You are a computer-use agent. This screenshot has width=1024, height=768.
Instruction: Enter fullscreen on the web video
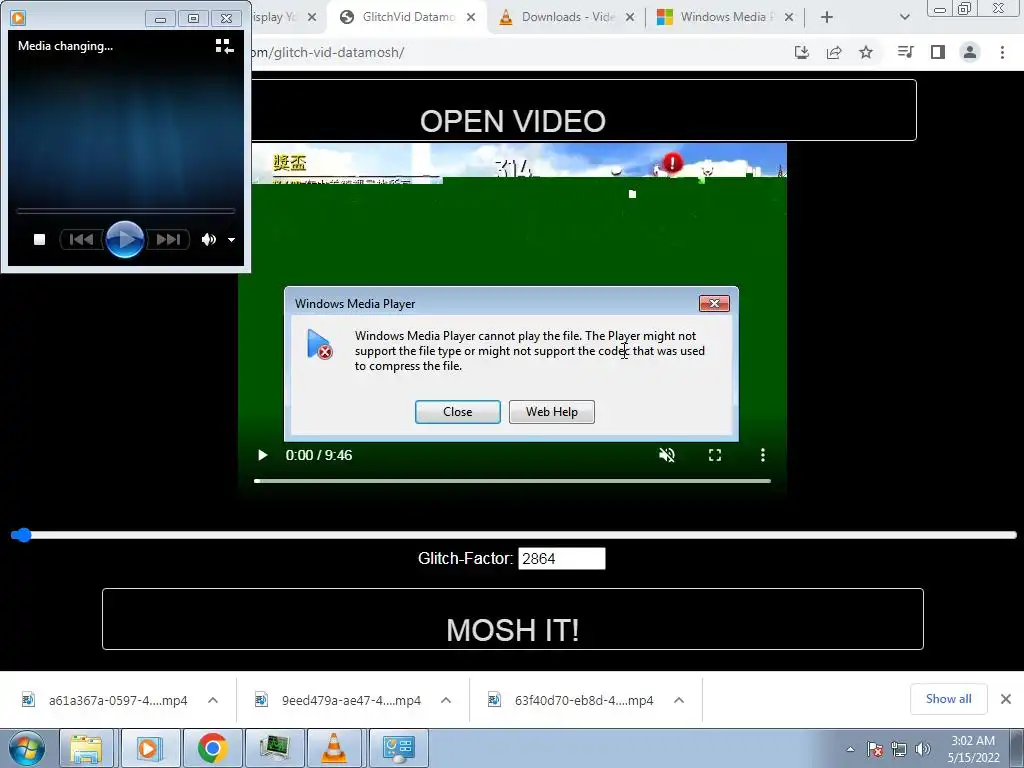[x=715, y=455]
